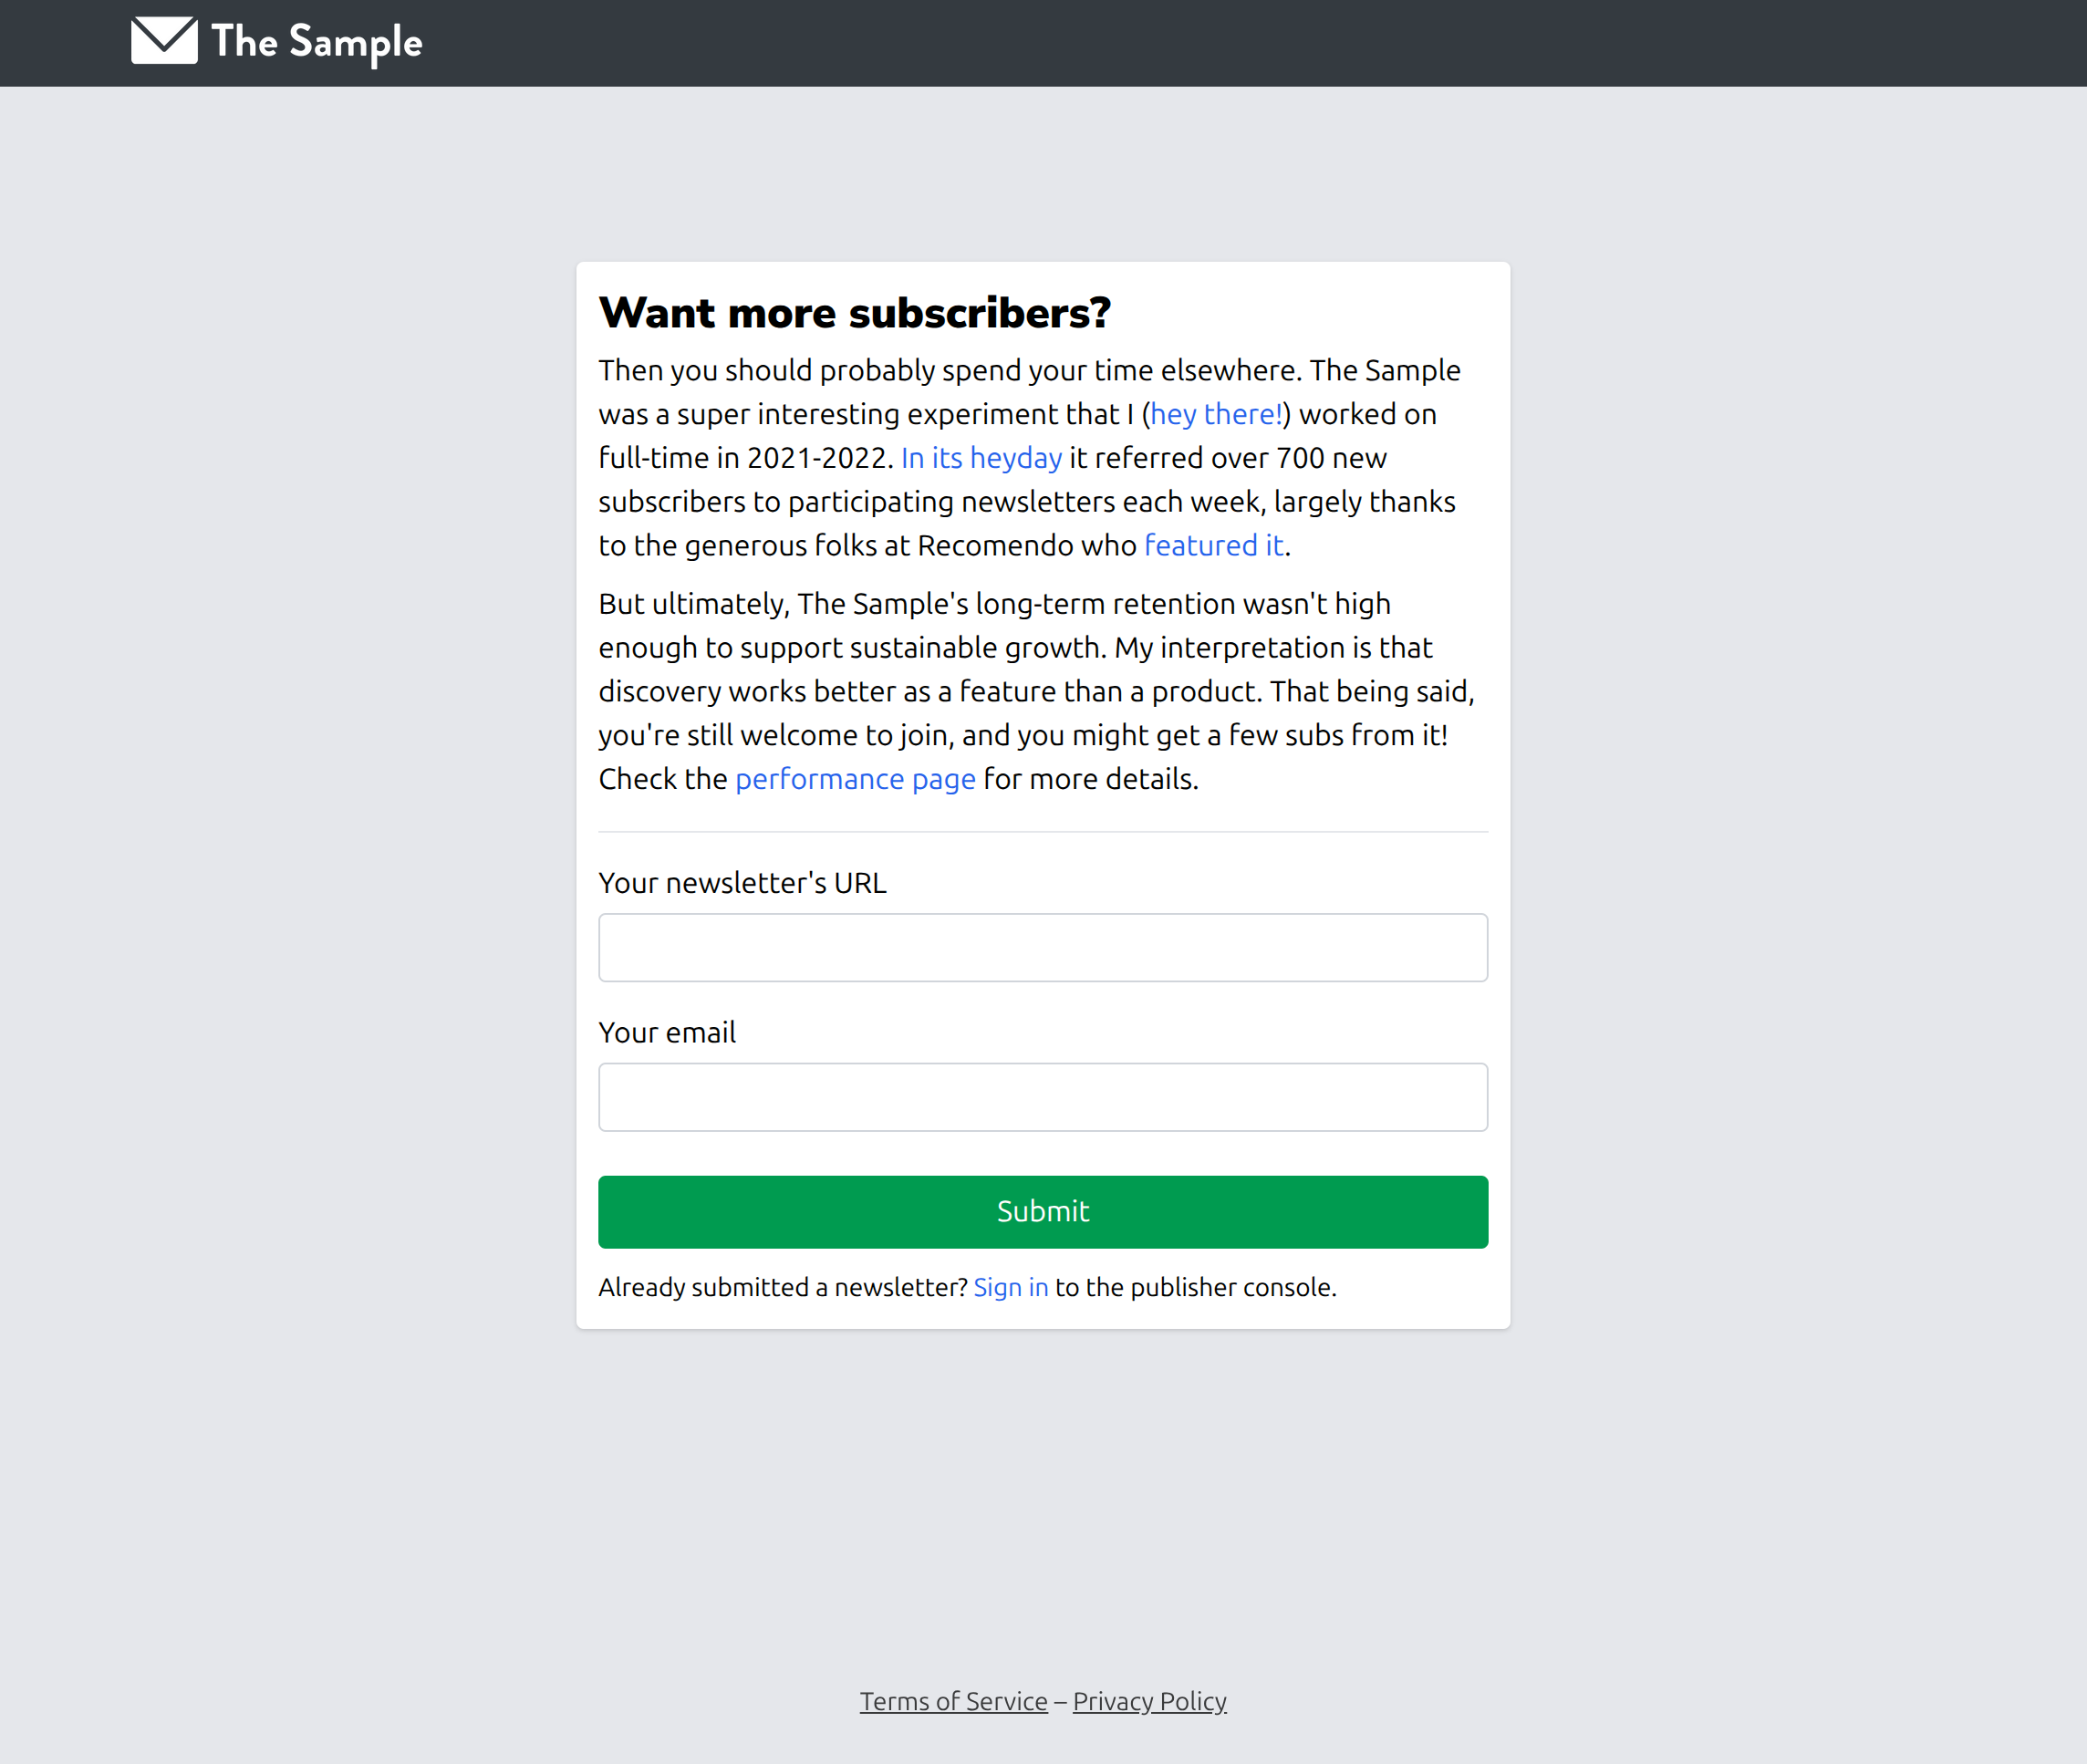Click the "Your email" label
2087x1764 pixels.
tap(667, 1032)
